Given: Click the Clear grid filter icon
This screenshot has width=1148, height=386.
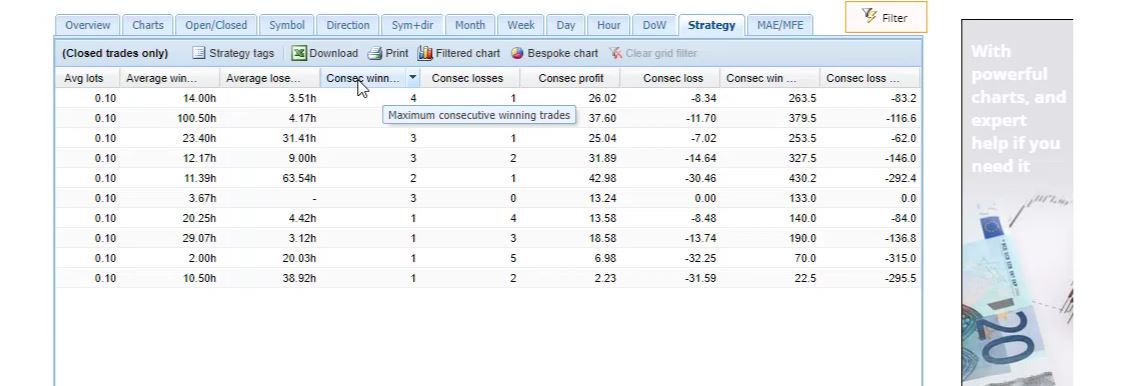Looking at the screenshot, I should (616, 53).
